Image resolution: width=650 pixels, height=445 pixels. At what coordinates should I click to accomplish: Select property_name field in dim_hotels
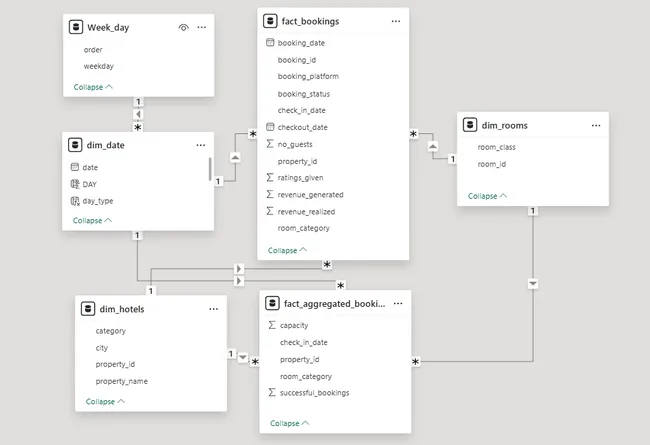tap(121, 381)
